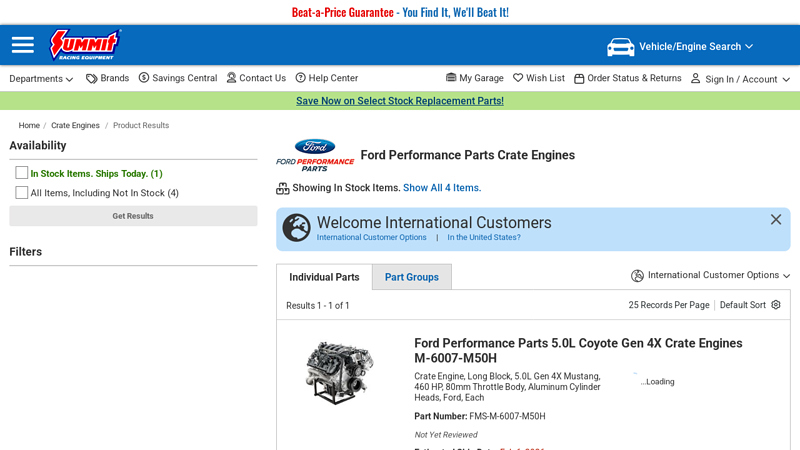Open Ford Performance 5.0L Coyote product title
This screenshot has height=450, width=800.
pyautogui.click(x=578, y=351)
